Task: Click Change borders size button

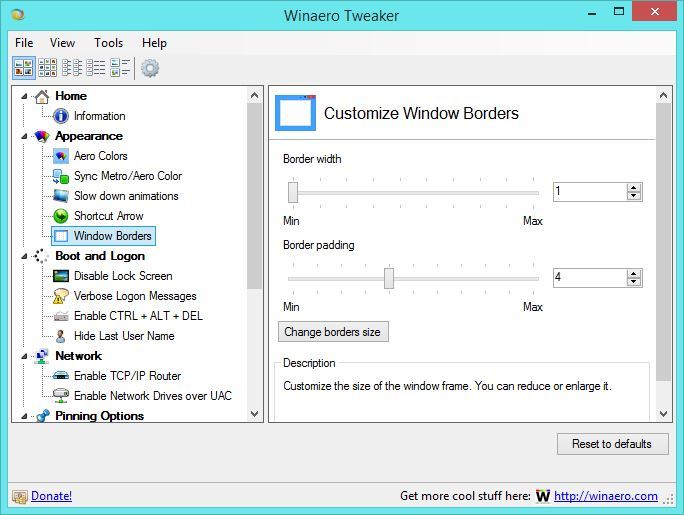Action: [333, 332]
